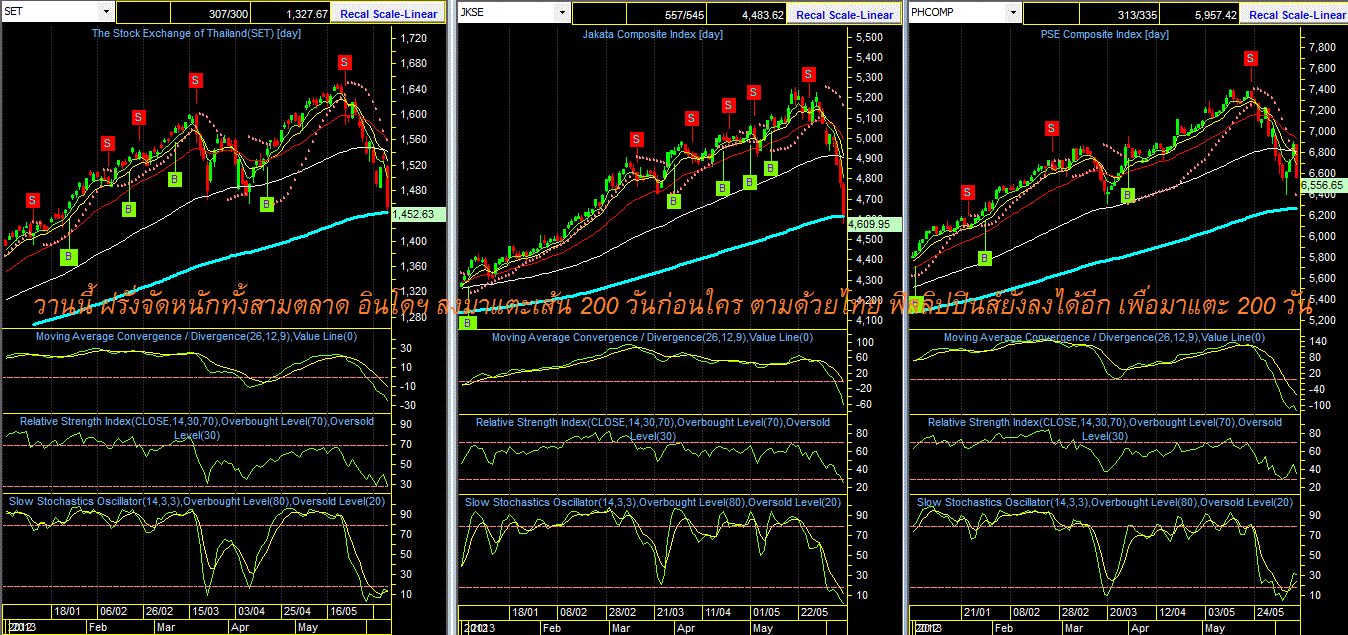Click the 557/545 field in JKSE header
Viewport: 1348px width, 635px height.
click(668, 14)
